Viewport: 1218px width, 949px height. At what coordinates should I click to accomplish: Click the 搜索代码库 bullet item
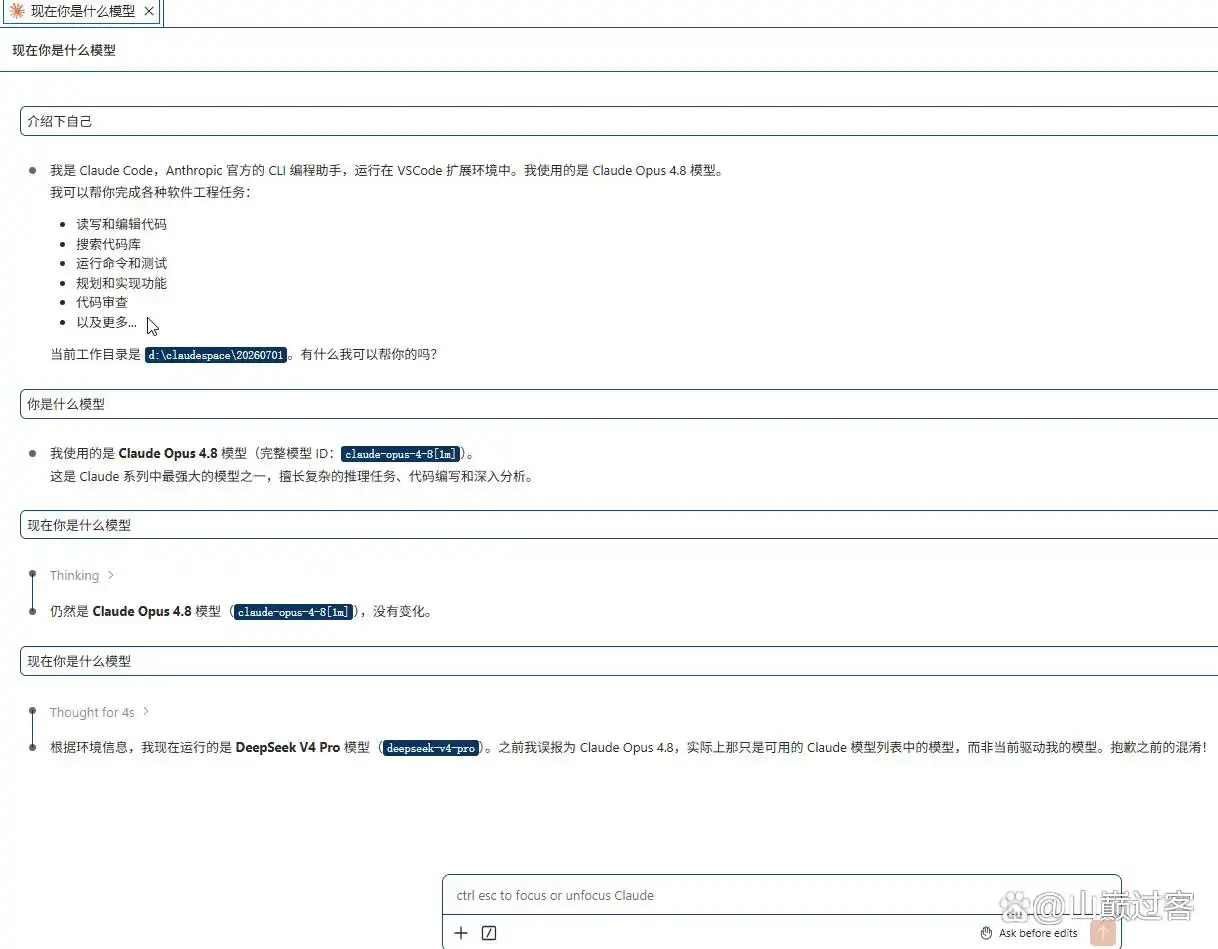click(108, 244)
